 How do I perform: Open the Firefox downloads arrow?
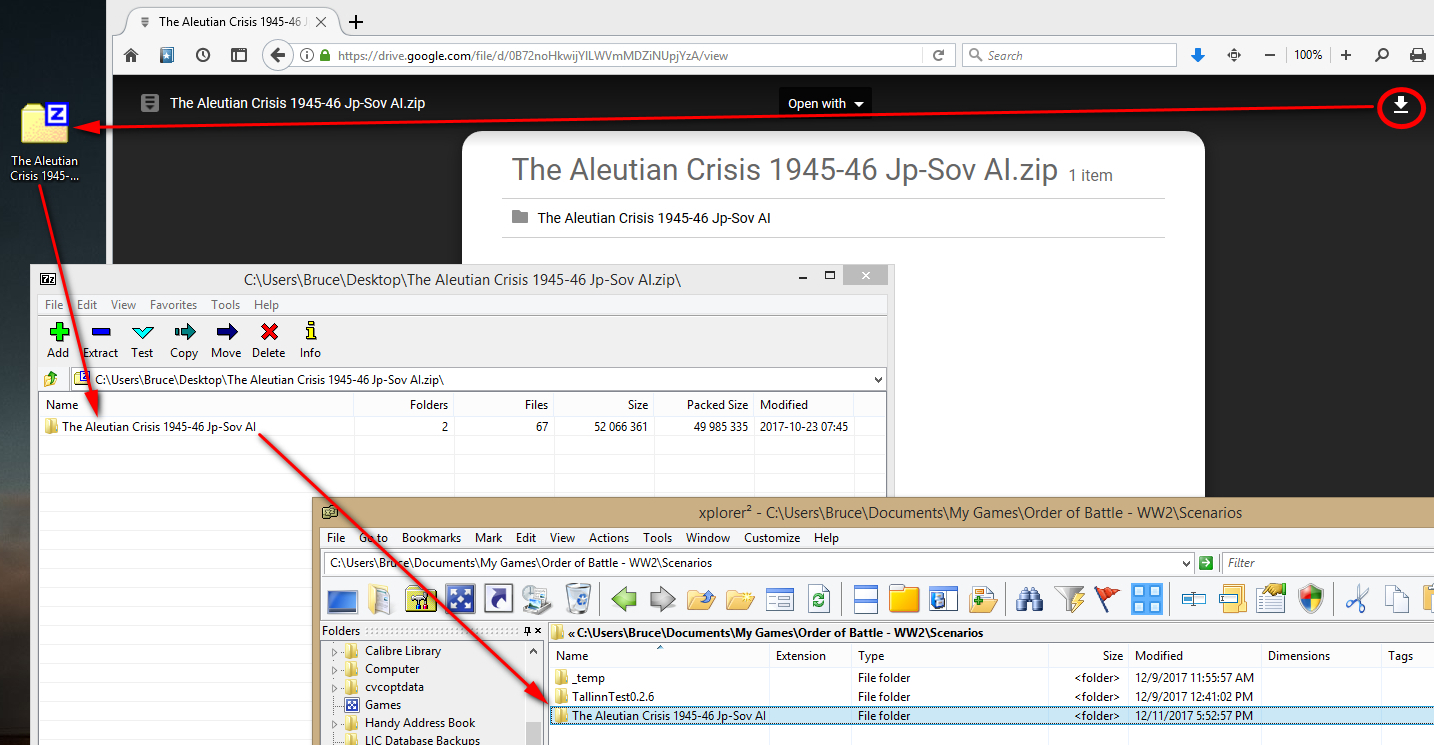coord(1198,55)
